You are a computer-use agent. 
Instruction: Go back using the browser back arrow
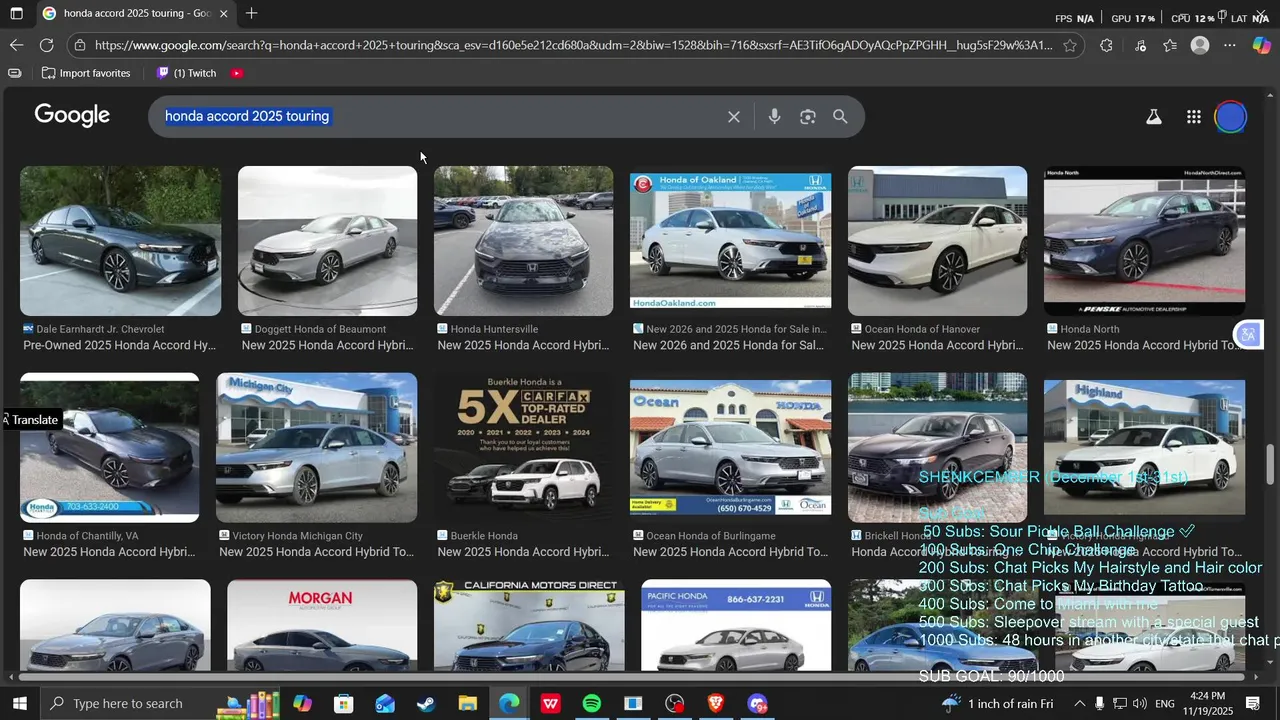click(x=16, y=45)
